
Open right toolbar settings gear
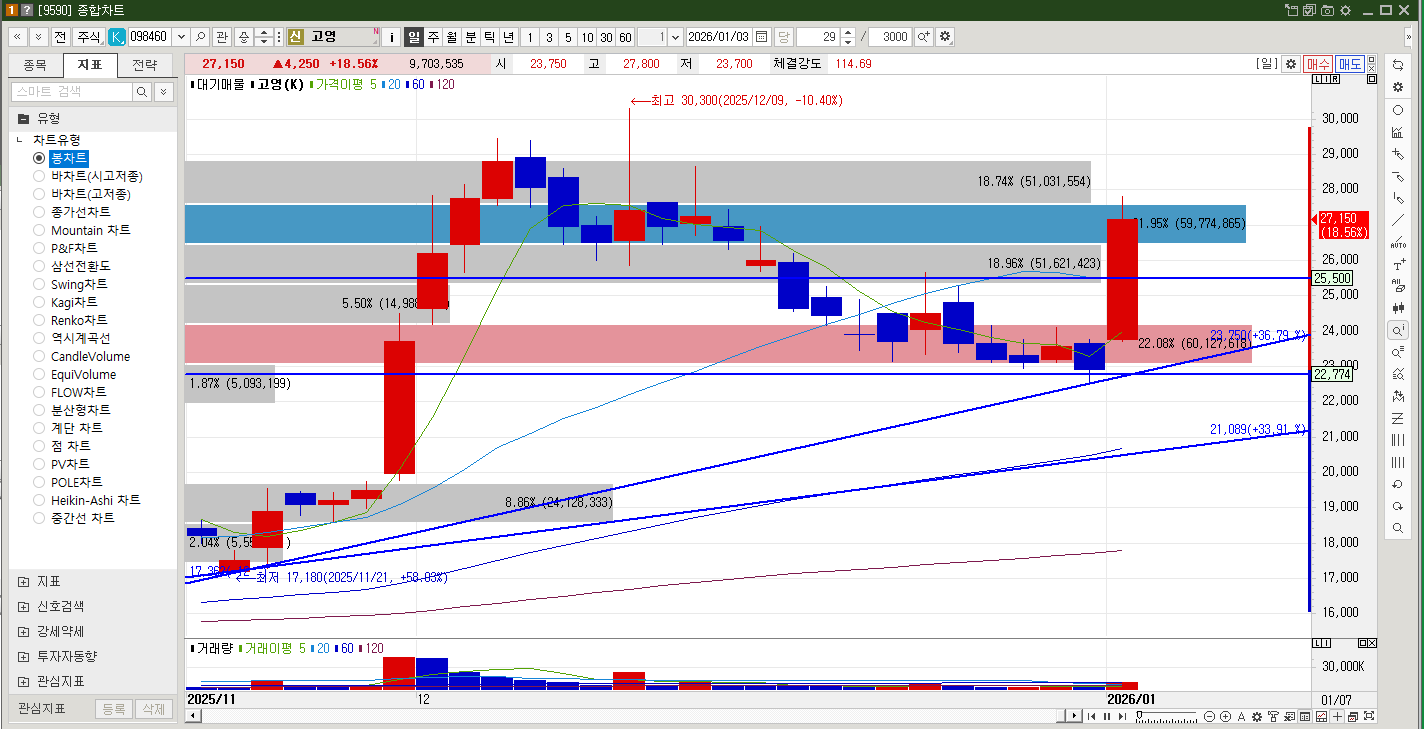tap(1398, 87)
